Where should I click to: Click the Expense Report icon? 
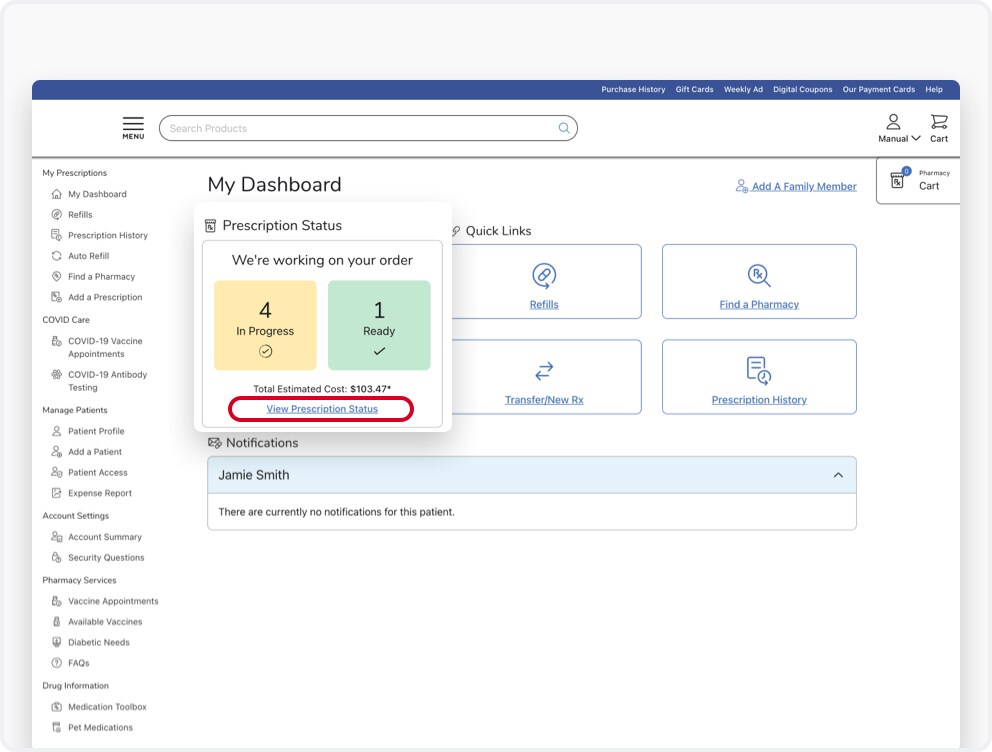coord(56,493)
